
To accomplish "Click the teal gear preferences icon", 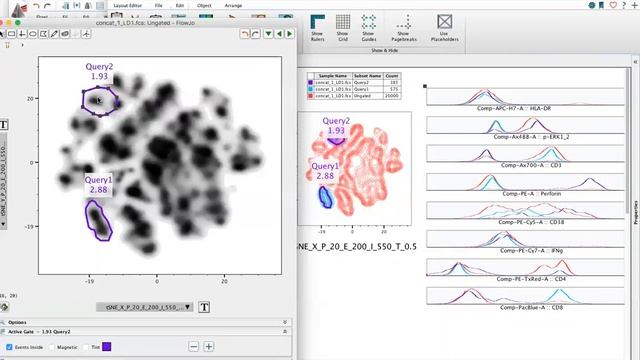I will tap(592, 5).
